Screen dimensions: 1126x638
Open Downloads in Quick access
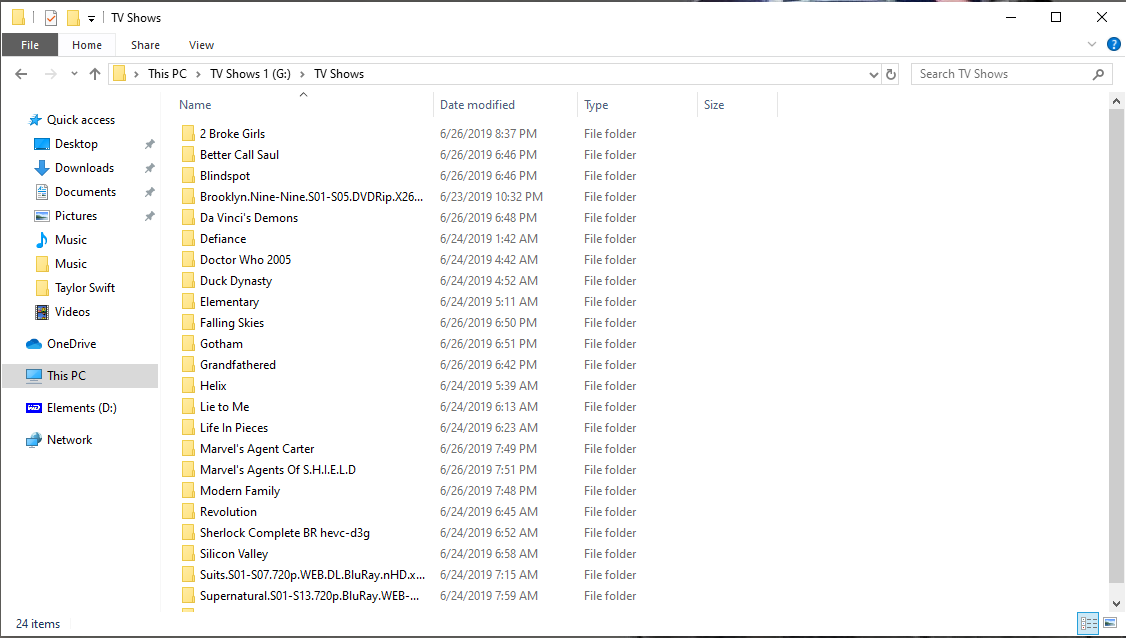pyautogui.click(x=84, y=167)
